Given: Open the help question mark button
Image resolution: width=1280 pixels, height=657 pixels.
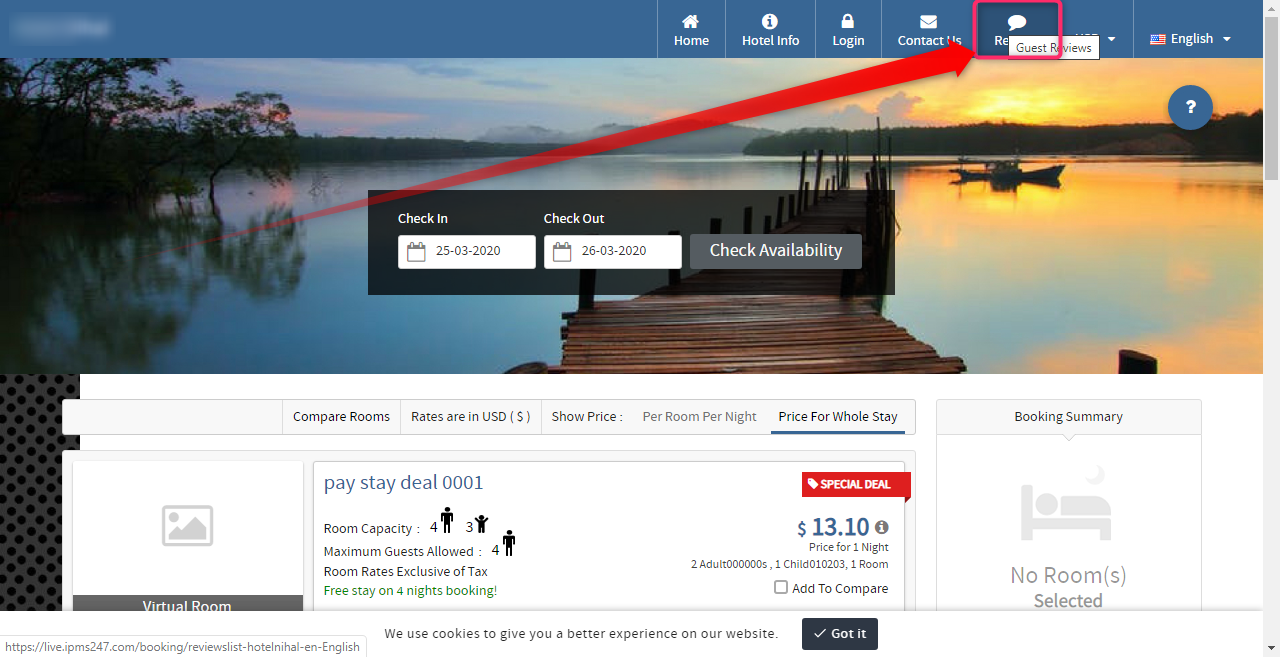Looking at the screenshot, I should point(1190,107).
